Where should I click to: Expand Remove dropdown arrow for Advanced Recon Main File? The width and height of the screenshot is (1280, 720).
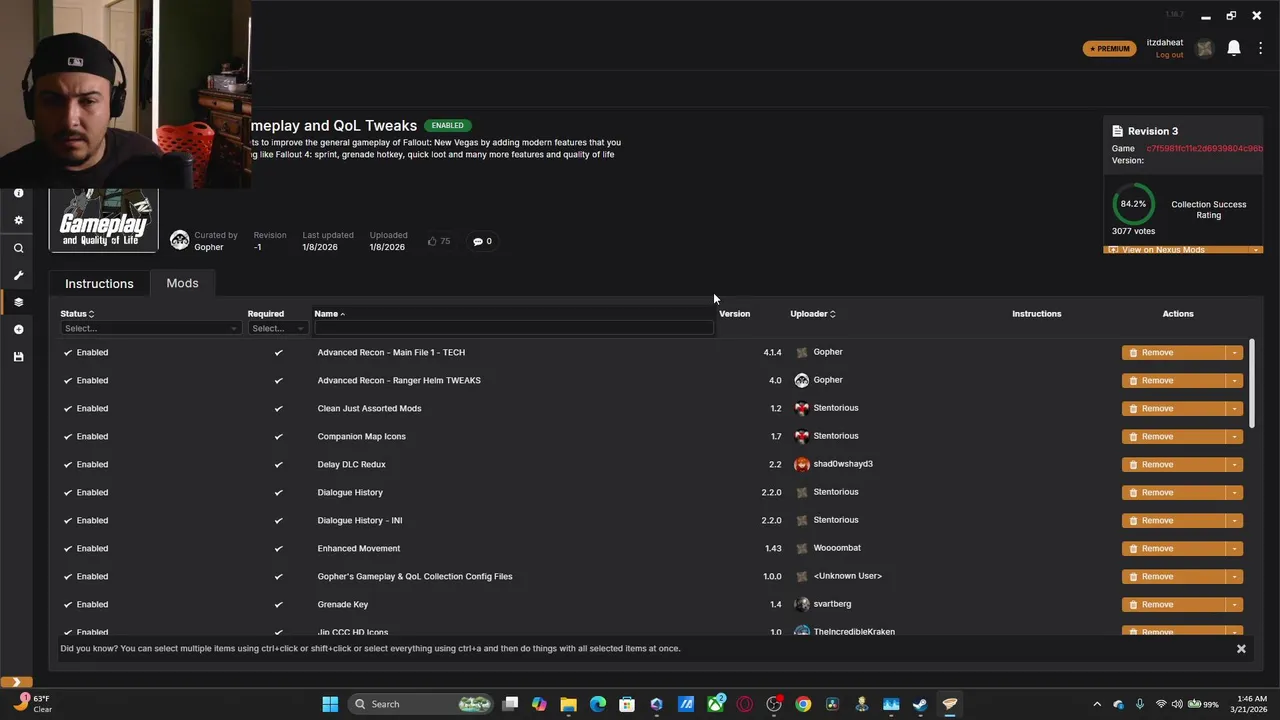pos(1235,352)
